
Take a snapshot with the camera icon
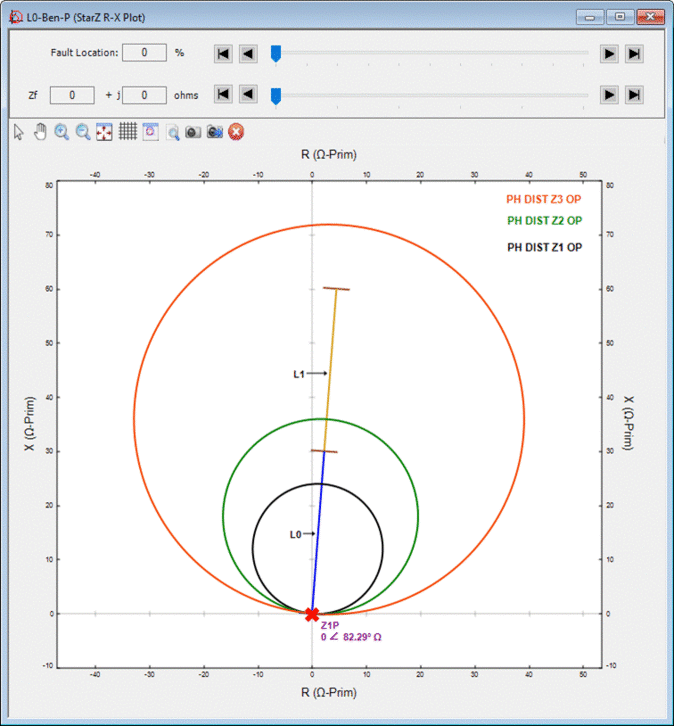193,131
